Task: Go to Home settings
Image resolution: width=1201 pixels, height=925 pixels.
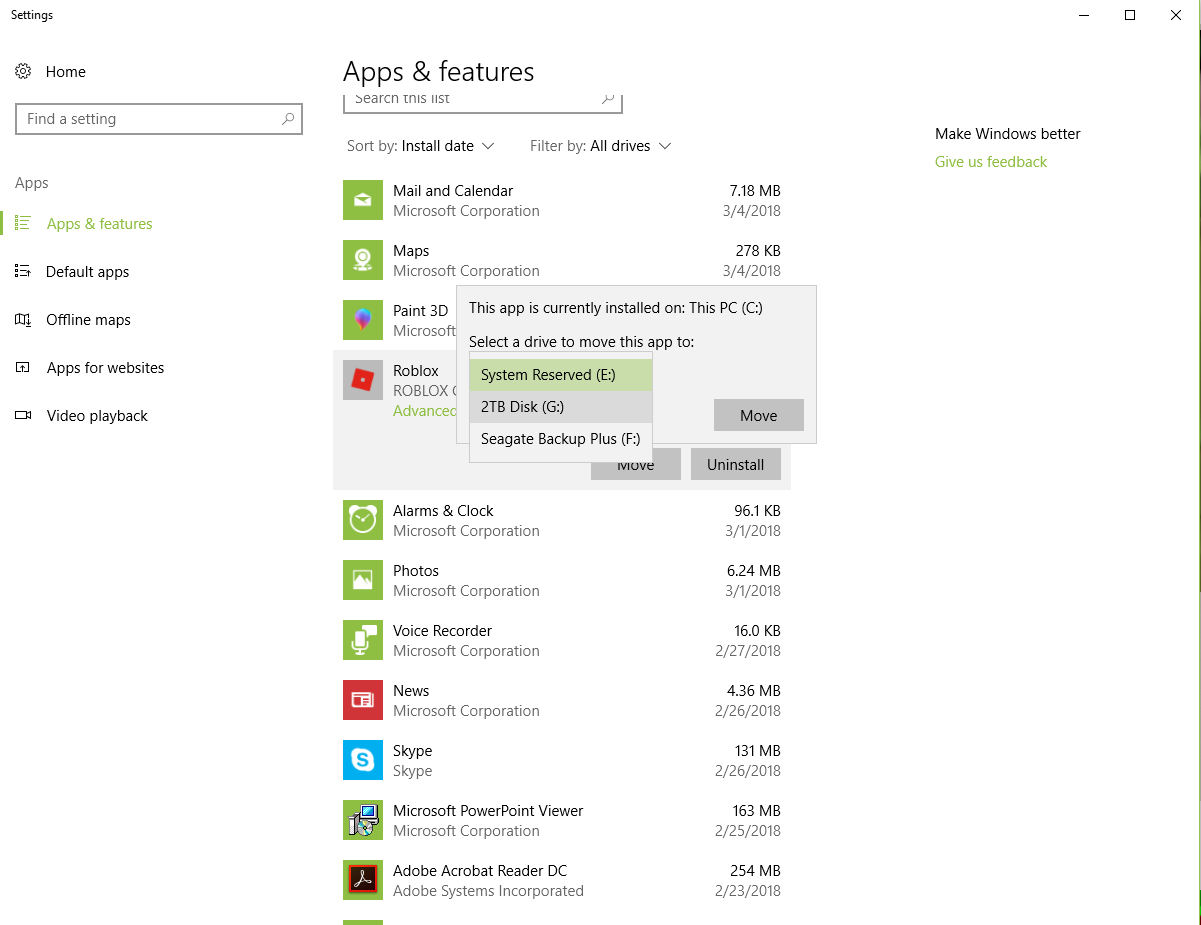Action: click(x=66, y=72)
